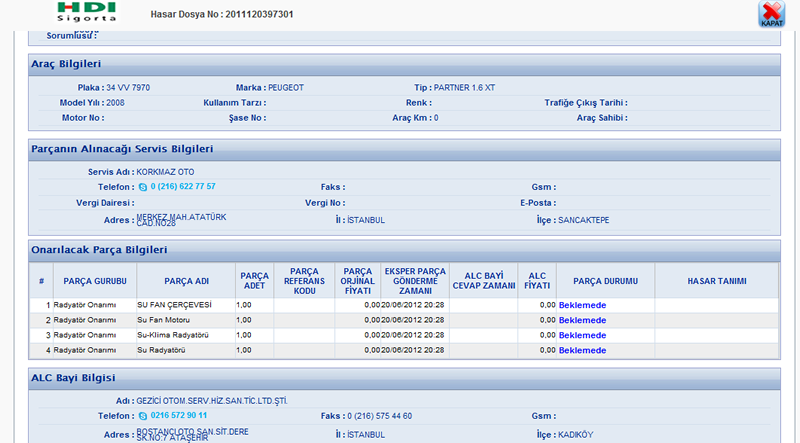The height and width of the screenshot is (443, 800).
Task: Select the Onarılacak Parça Bilgileri section header
Action: [99, 249]
